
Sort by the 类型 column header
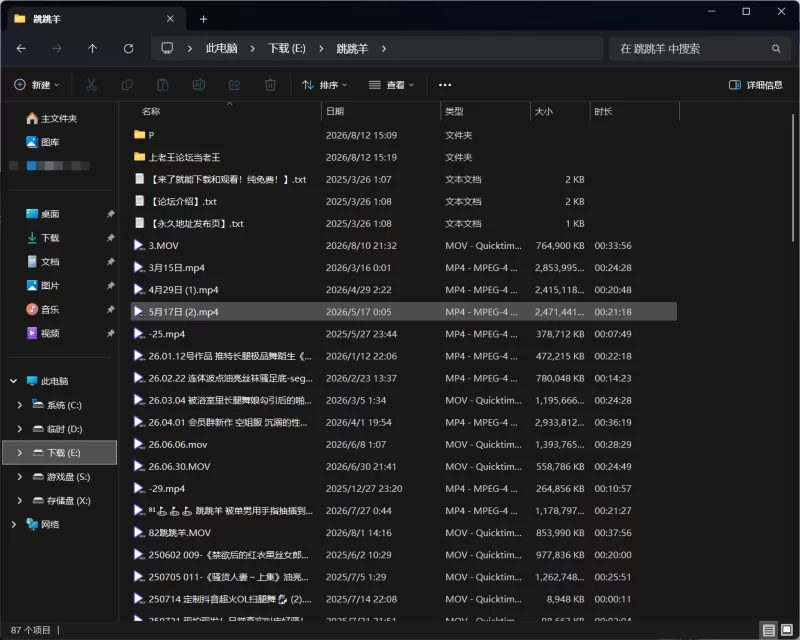454,111
